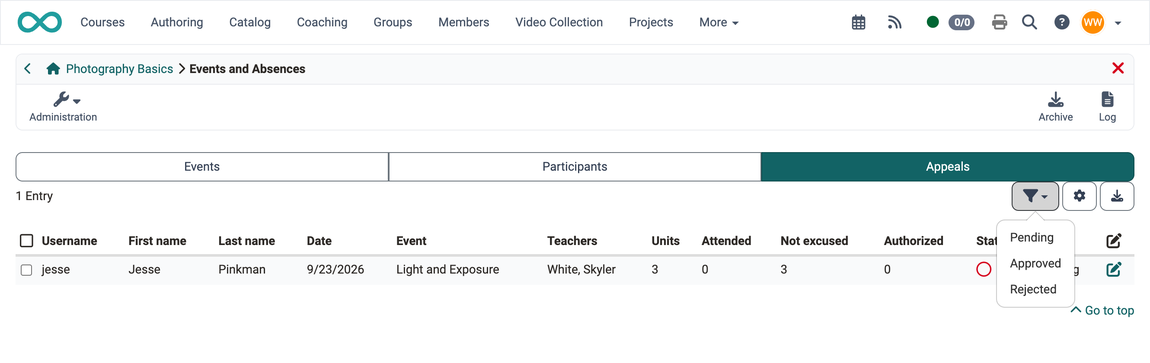Screen dimensions: 1150x363
Task: Click the '9/23/2026' date cell
Action: click(335, 270)
